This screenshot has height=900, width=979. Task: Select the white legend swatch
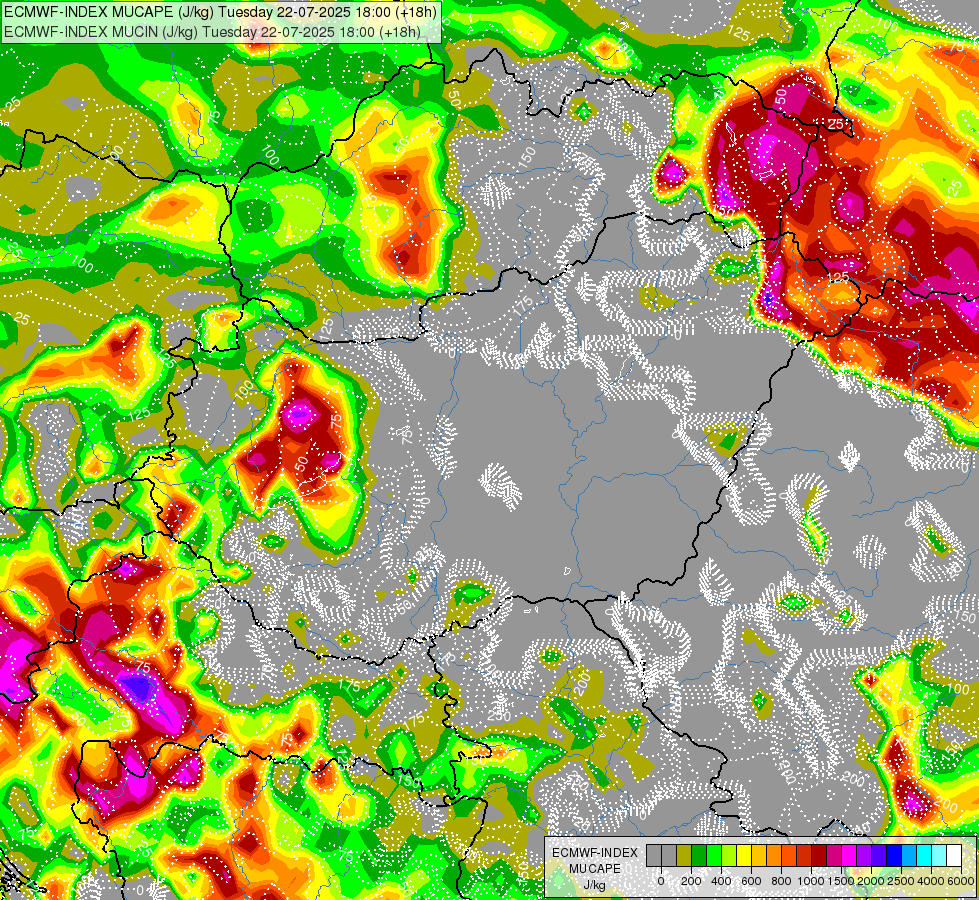point(954,855)
